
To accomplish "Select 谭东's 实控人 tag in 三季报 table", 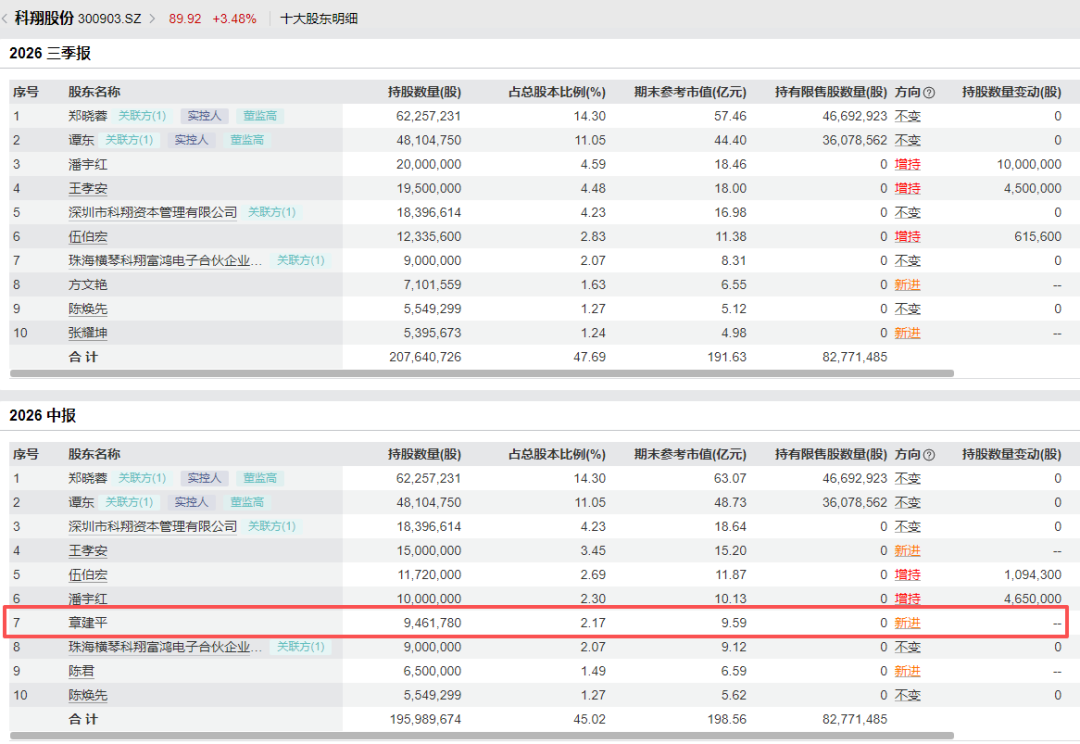I will [x=191, y=140].
